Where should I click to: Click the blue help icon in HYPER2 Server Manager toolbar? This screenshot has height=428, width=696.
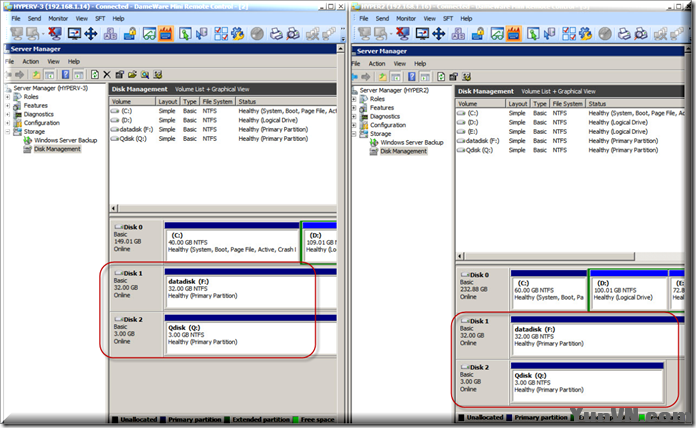[412, 77]
